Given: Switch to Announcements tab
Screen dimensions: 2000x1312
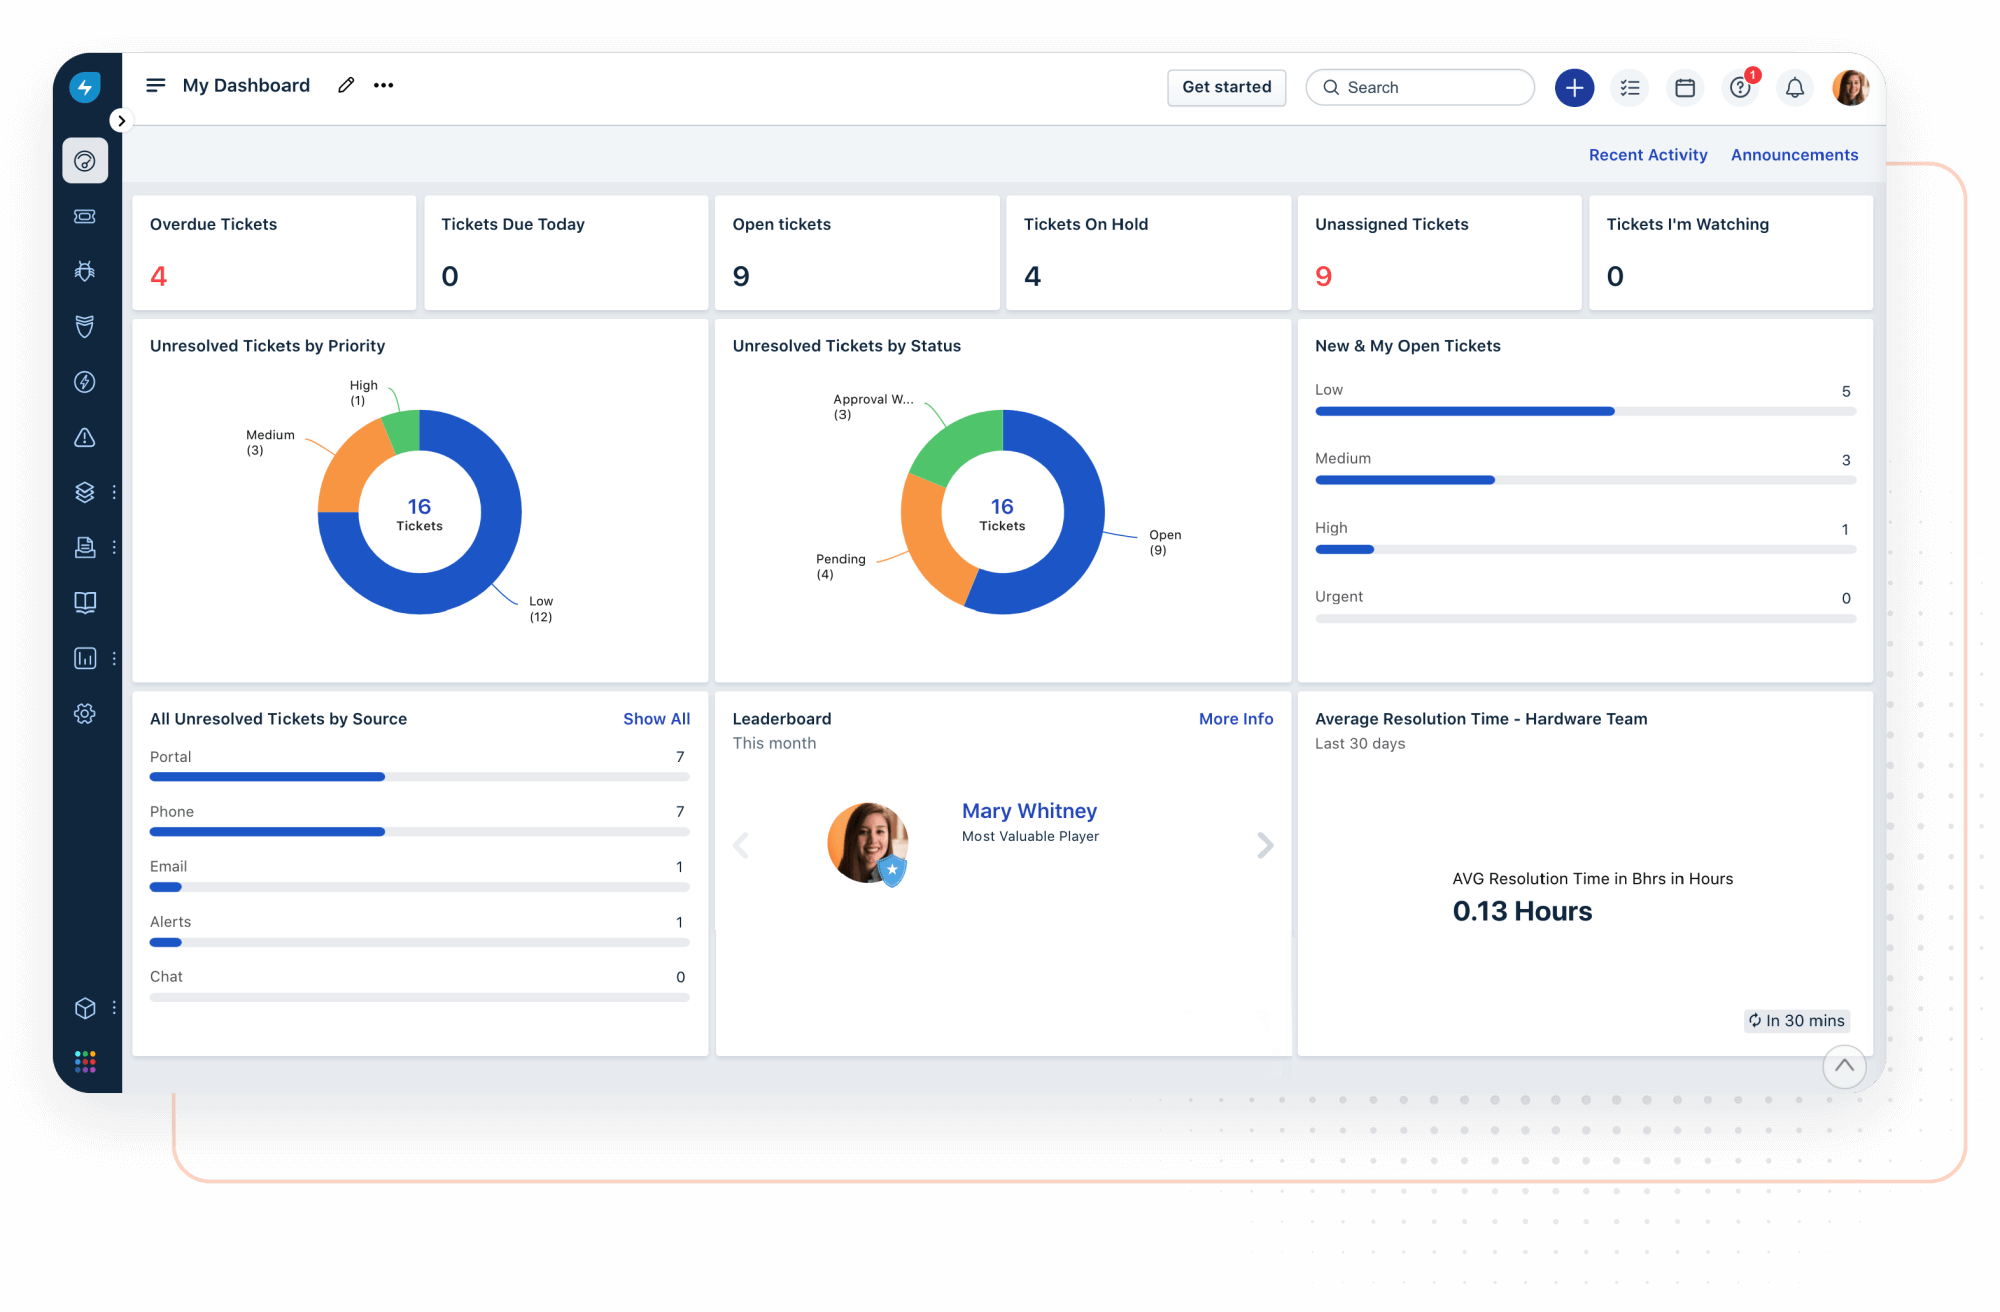Looking at the screenshot, I should 1794,155.
